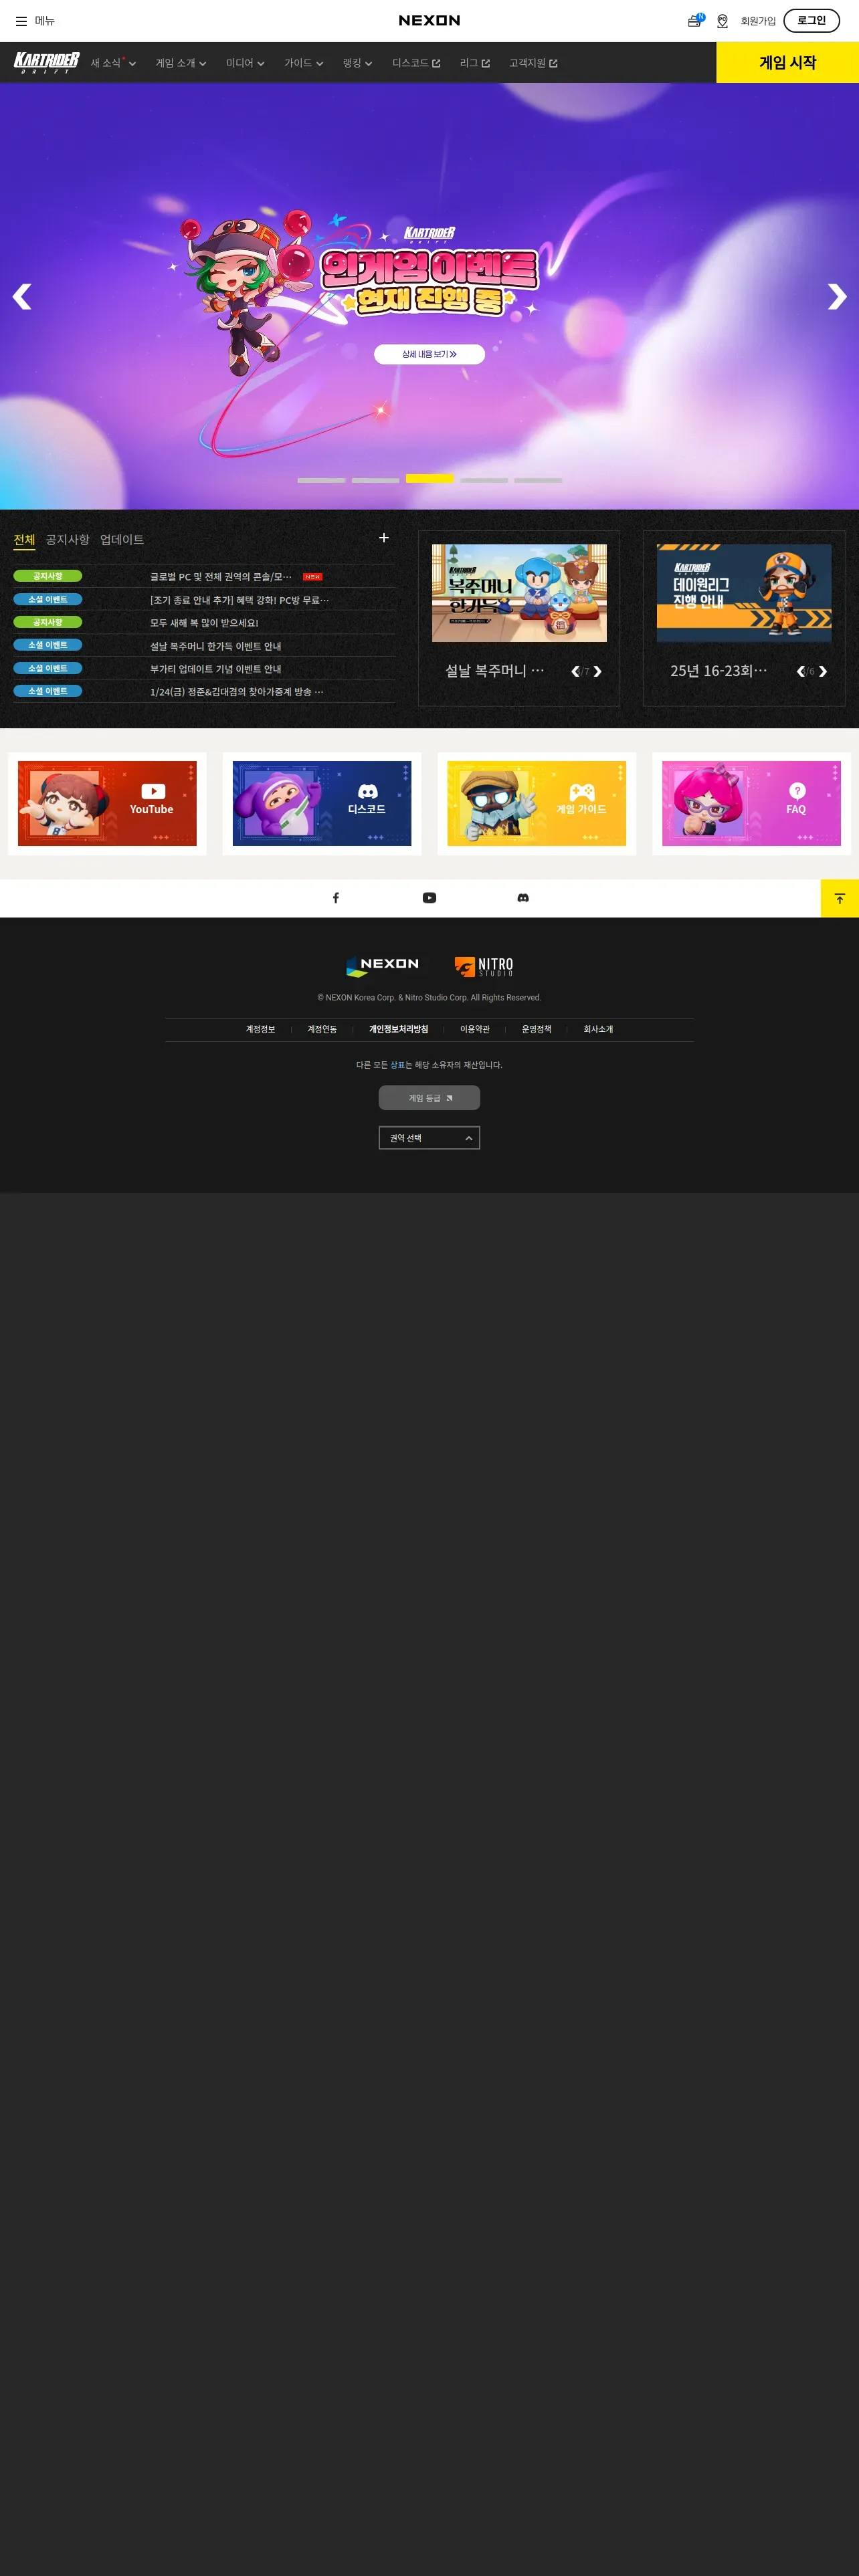Click the KartRider Drift logo
The image size is (859, 2576).
pyautogui.click(x=46, y=63)
